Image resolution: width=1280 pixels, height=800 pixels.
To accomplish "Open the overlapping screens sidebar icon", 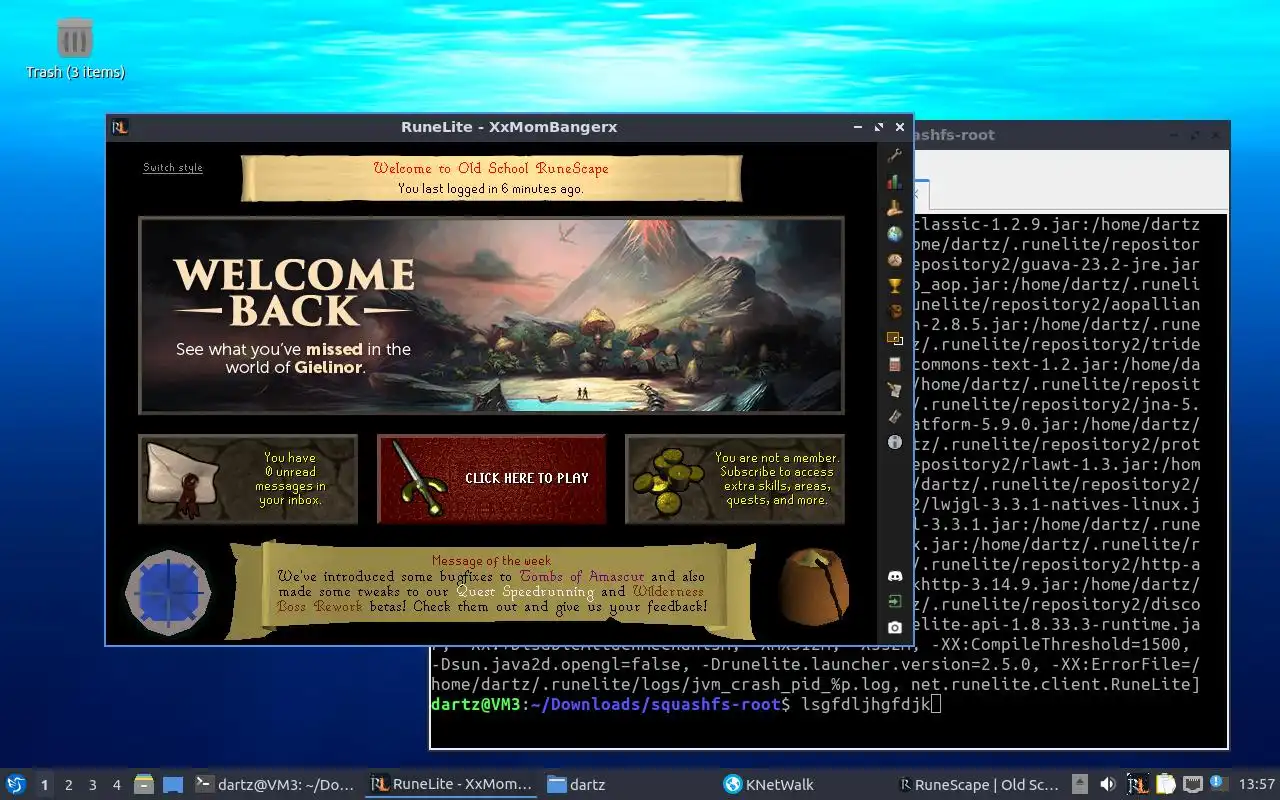I will (894, 338).
